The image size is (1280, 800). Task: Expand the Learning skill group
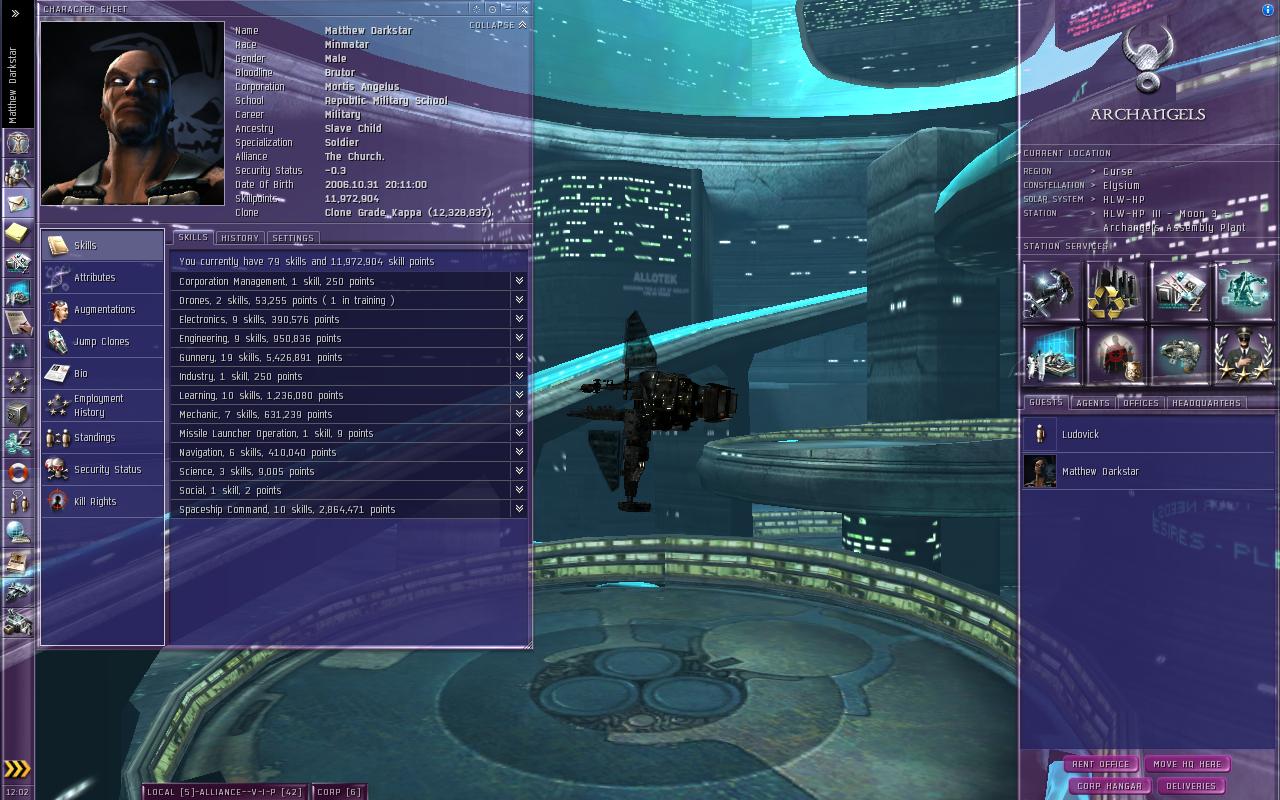click(519, 395)
